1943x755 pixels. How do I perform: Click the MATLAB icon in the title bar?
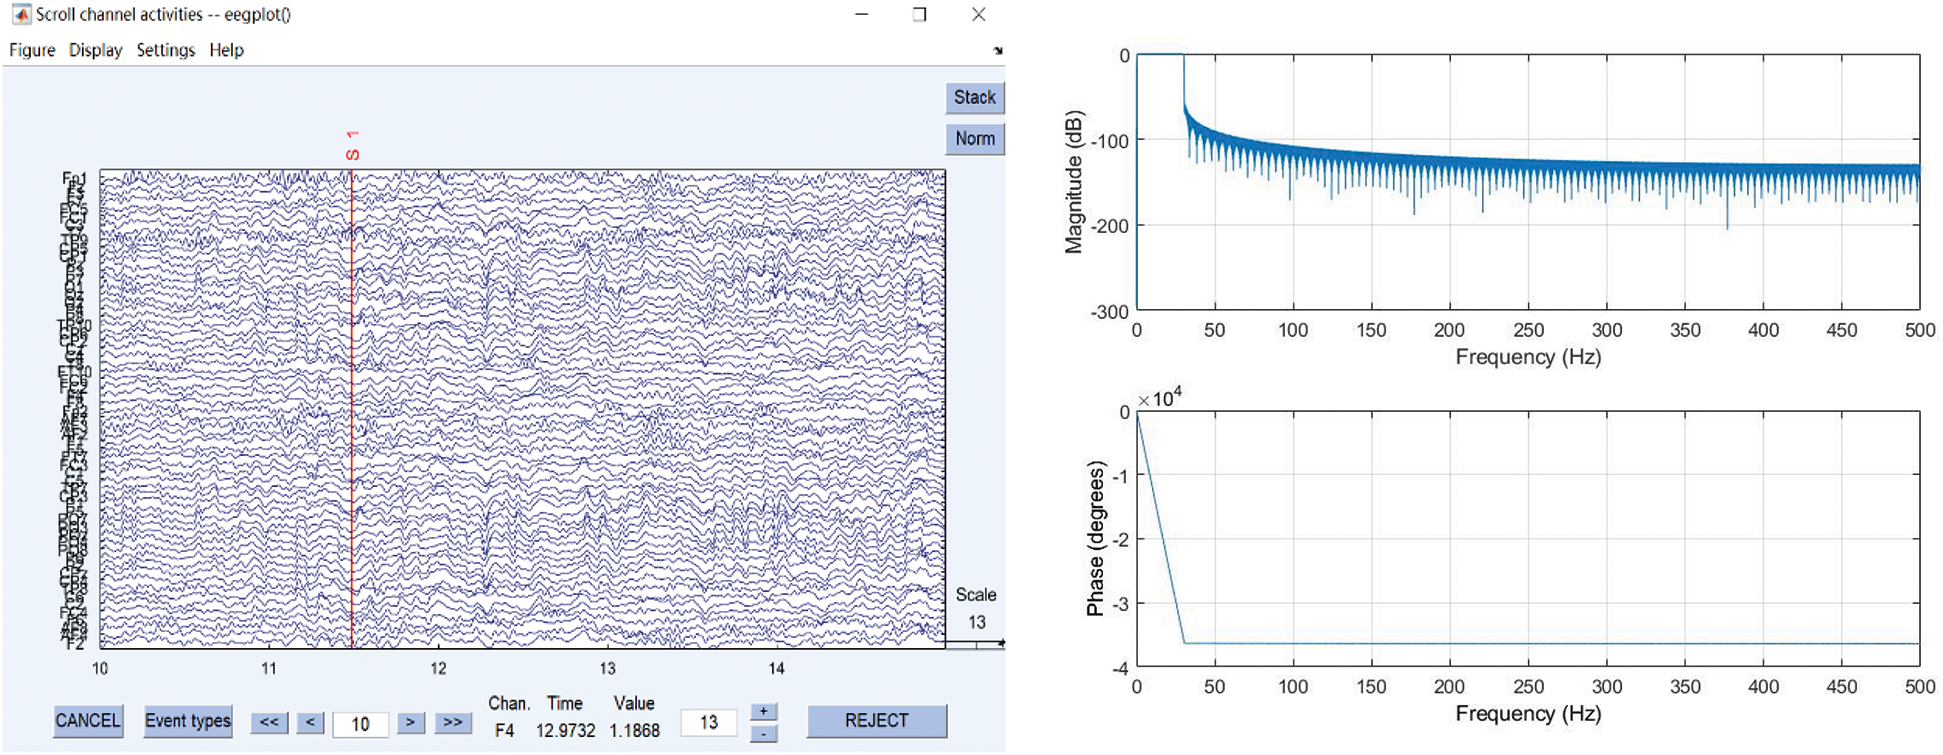(20, 15)
